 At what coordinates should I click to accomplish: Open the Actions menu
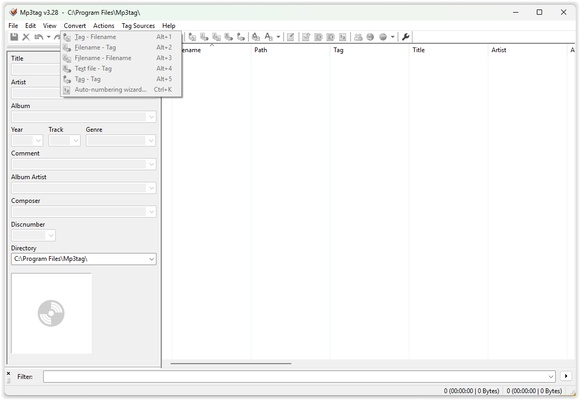coord(104,26)
